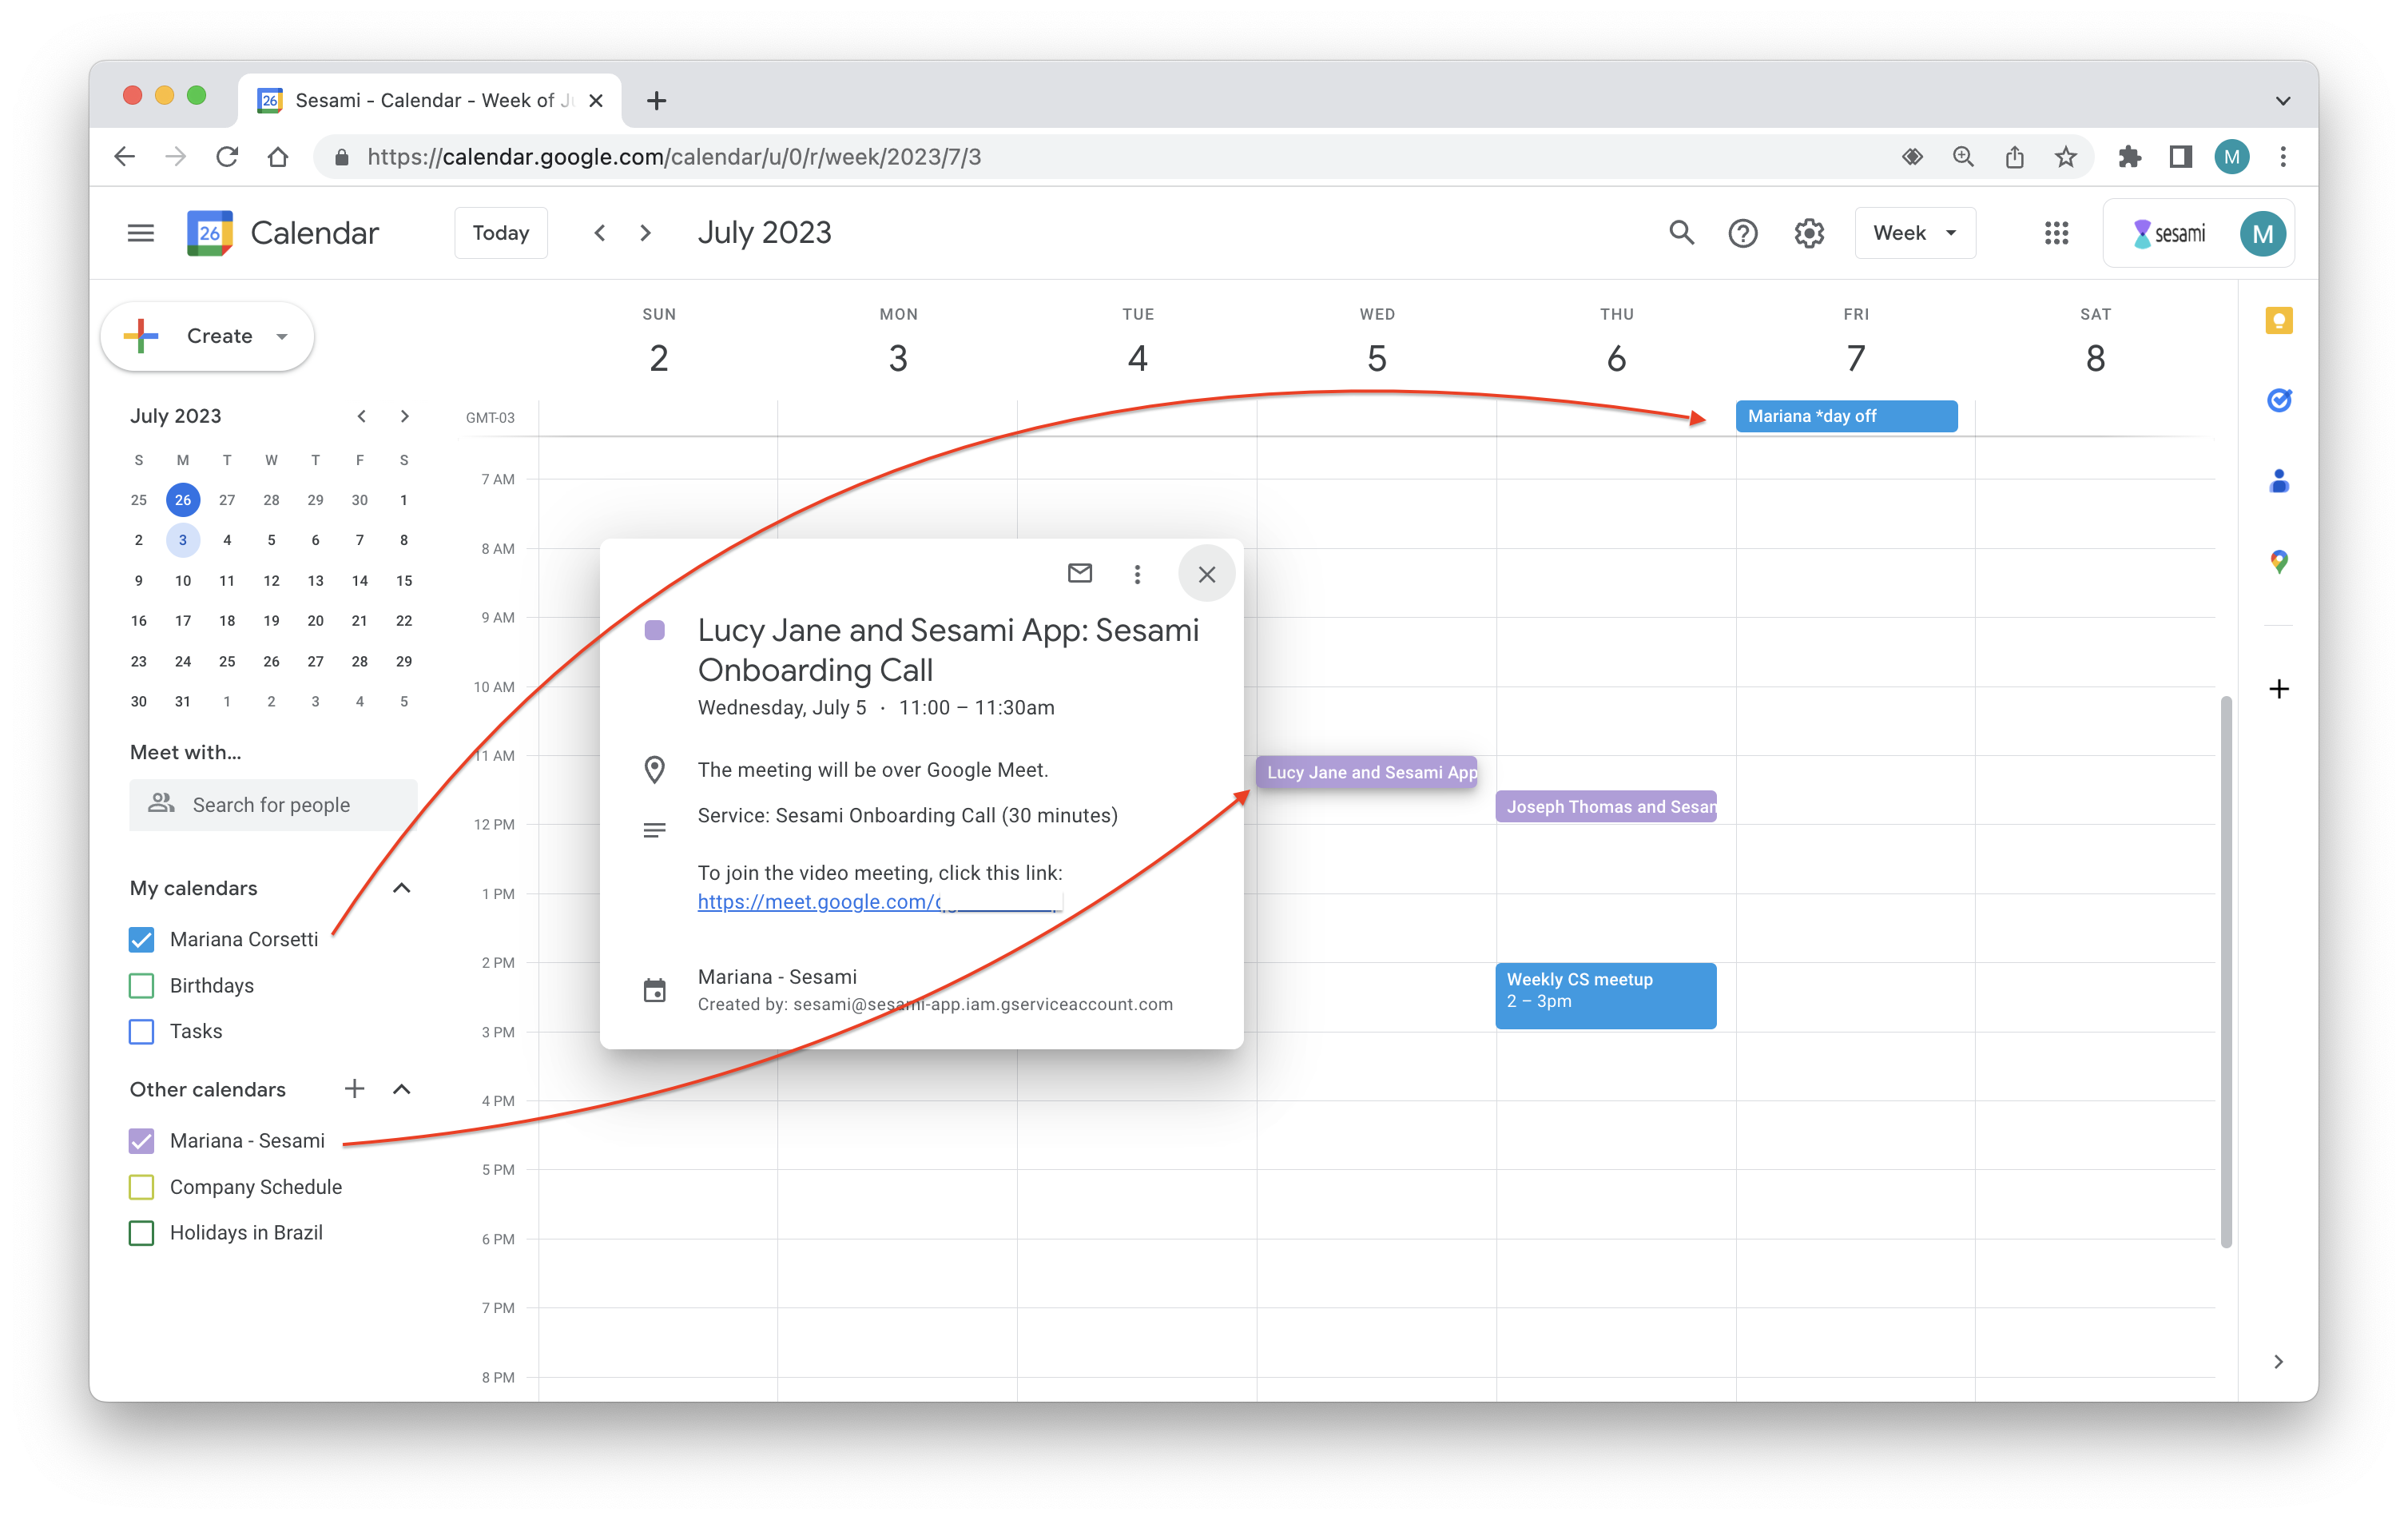Toggle Mariana Corsetti calendar visibility
This screenshot has height=1520, width=2408.
tap(144, 939)
